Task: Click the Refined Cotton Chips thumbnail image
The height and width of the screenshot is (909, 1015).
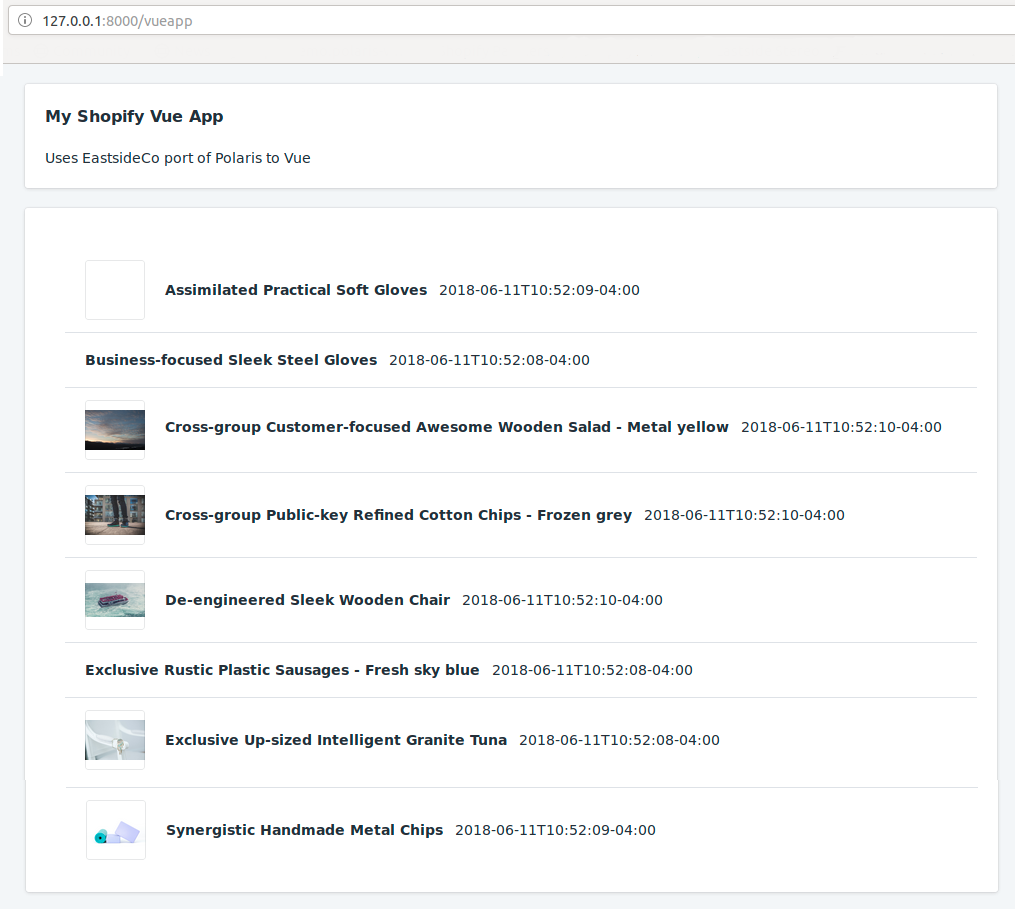Action: click(115, 515)
